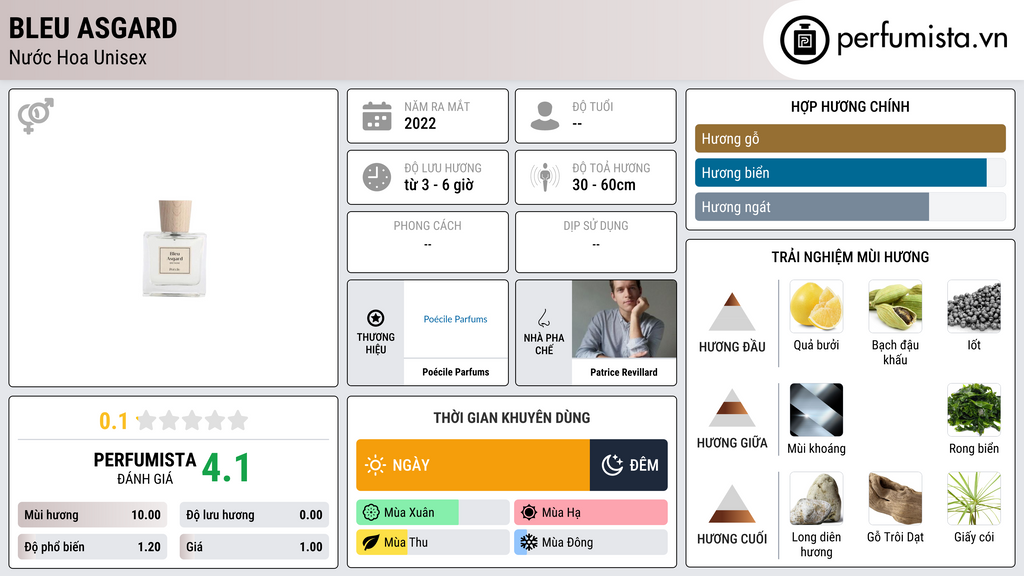This screenshot has height=576, width=1024.
Task: Click the Poécile Parfums blue brand link
Action: click(x=455, y=319)
